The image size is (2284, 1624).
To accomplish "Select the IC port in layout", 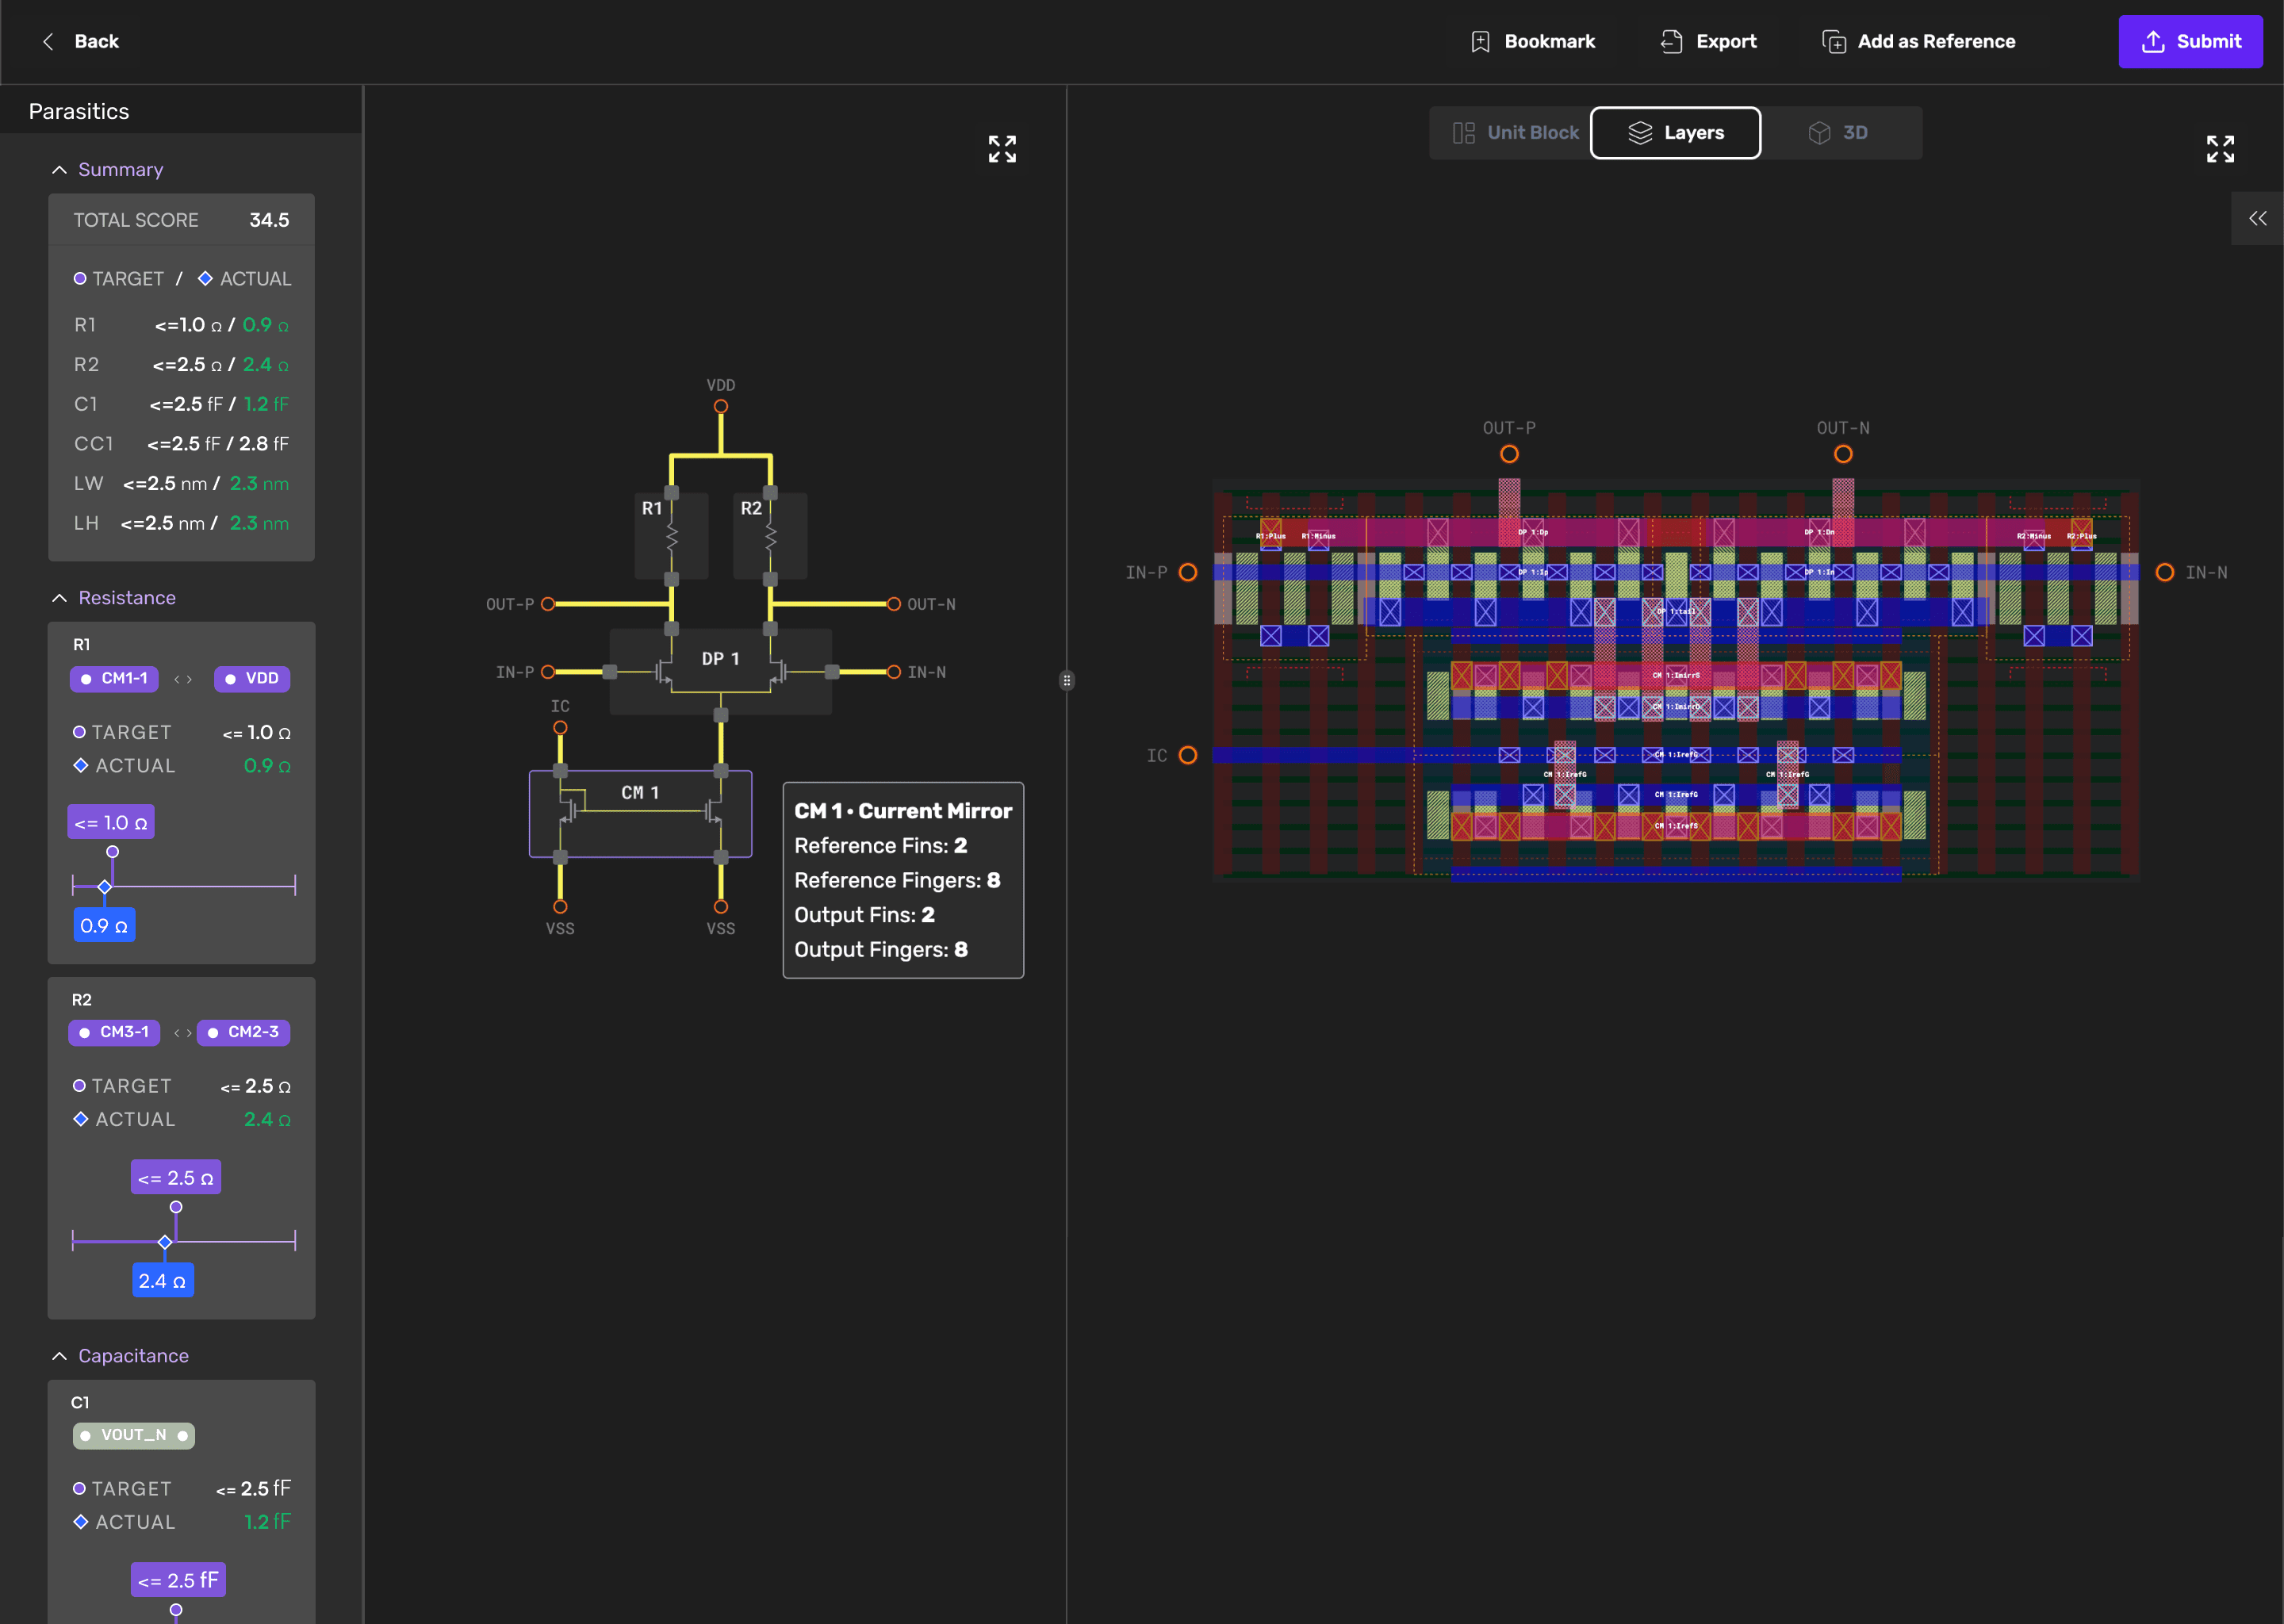I will [1188, 755].
